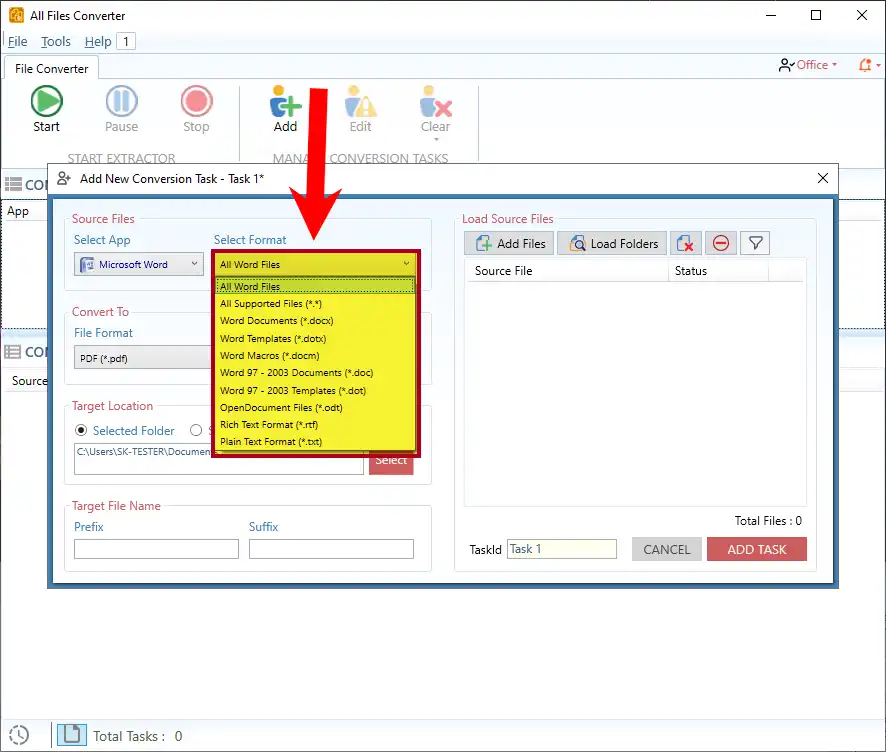Click the Add Files button
The width and height of the screenshot is (886, 752).
510,244
